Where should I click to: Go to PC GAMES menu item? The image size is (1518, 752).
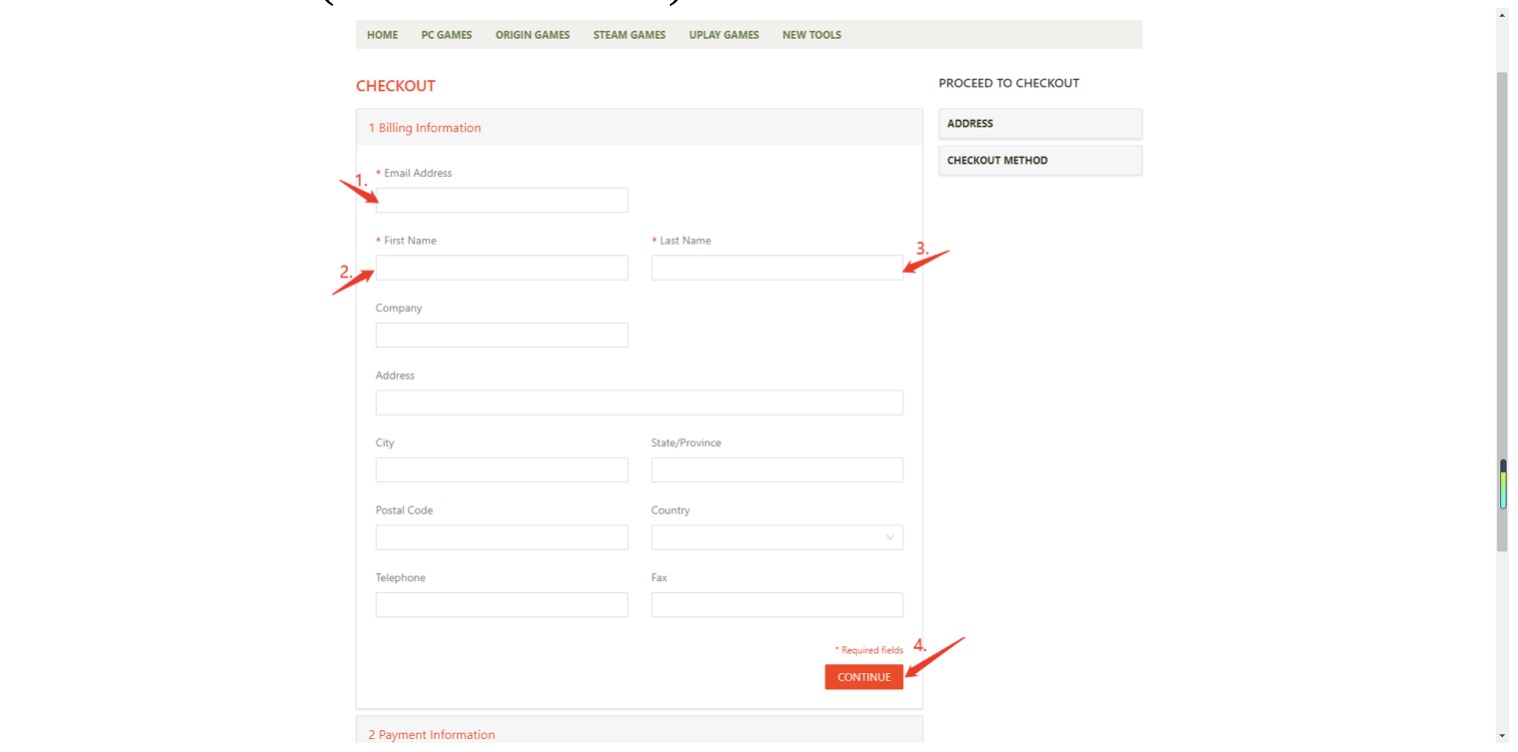tap(446, 35)
